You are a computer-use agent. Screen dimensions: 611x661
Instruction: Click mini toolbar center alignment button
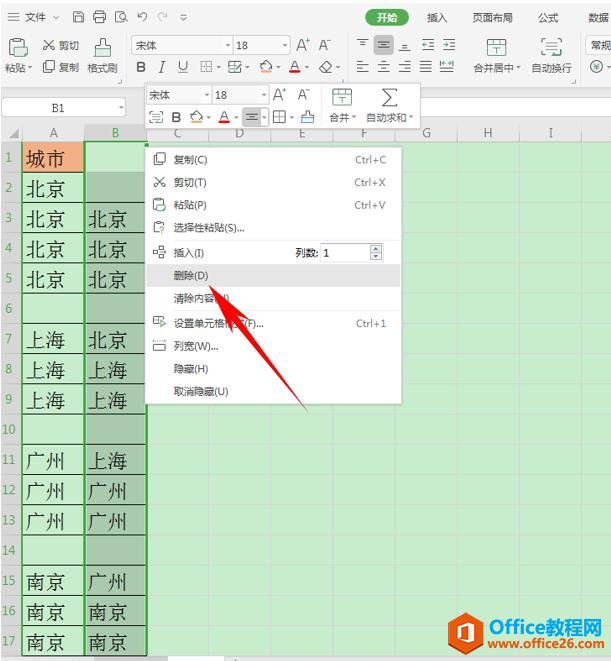click(252, 117)
